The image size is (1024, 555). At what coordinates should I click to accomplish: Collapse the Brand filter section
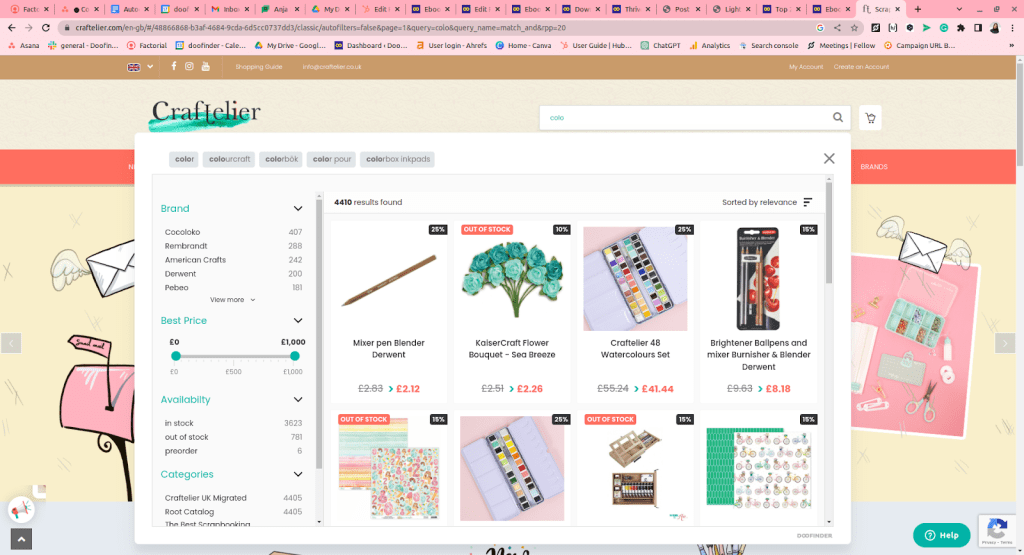[x=298, y=208]
